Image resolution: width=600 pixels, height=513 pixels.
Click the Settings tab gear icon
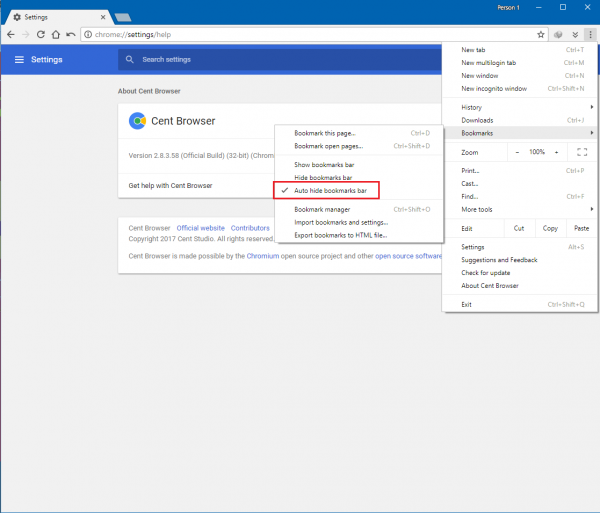pyautogui.click(x=17, y=17)
